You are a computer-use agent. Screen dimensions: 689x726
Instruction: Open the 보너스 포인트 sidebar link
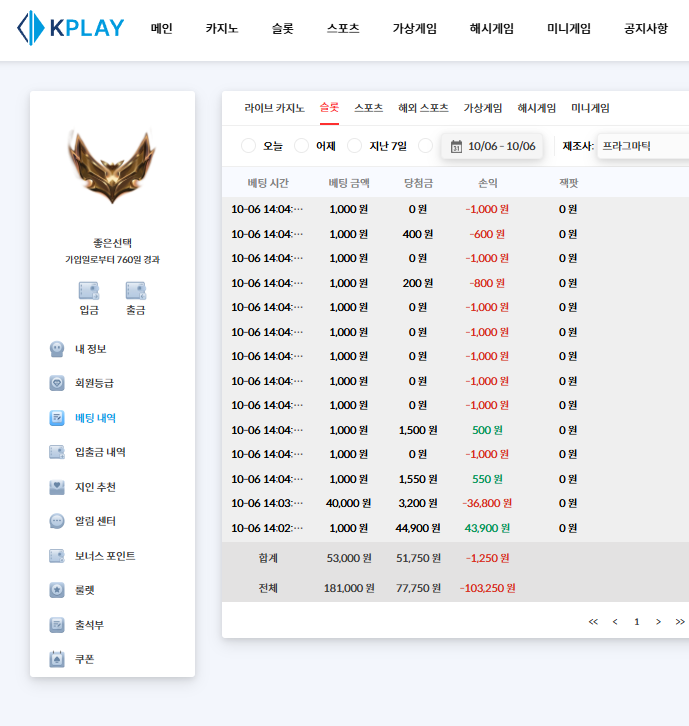click(x=105, y=556)
